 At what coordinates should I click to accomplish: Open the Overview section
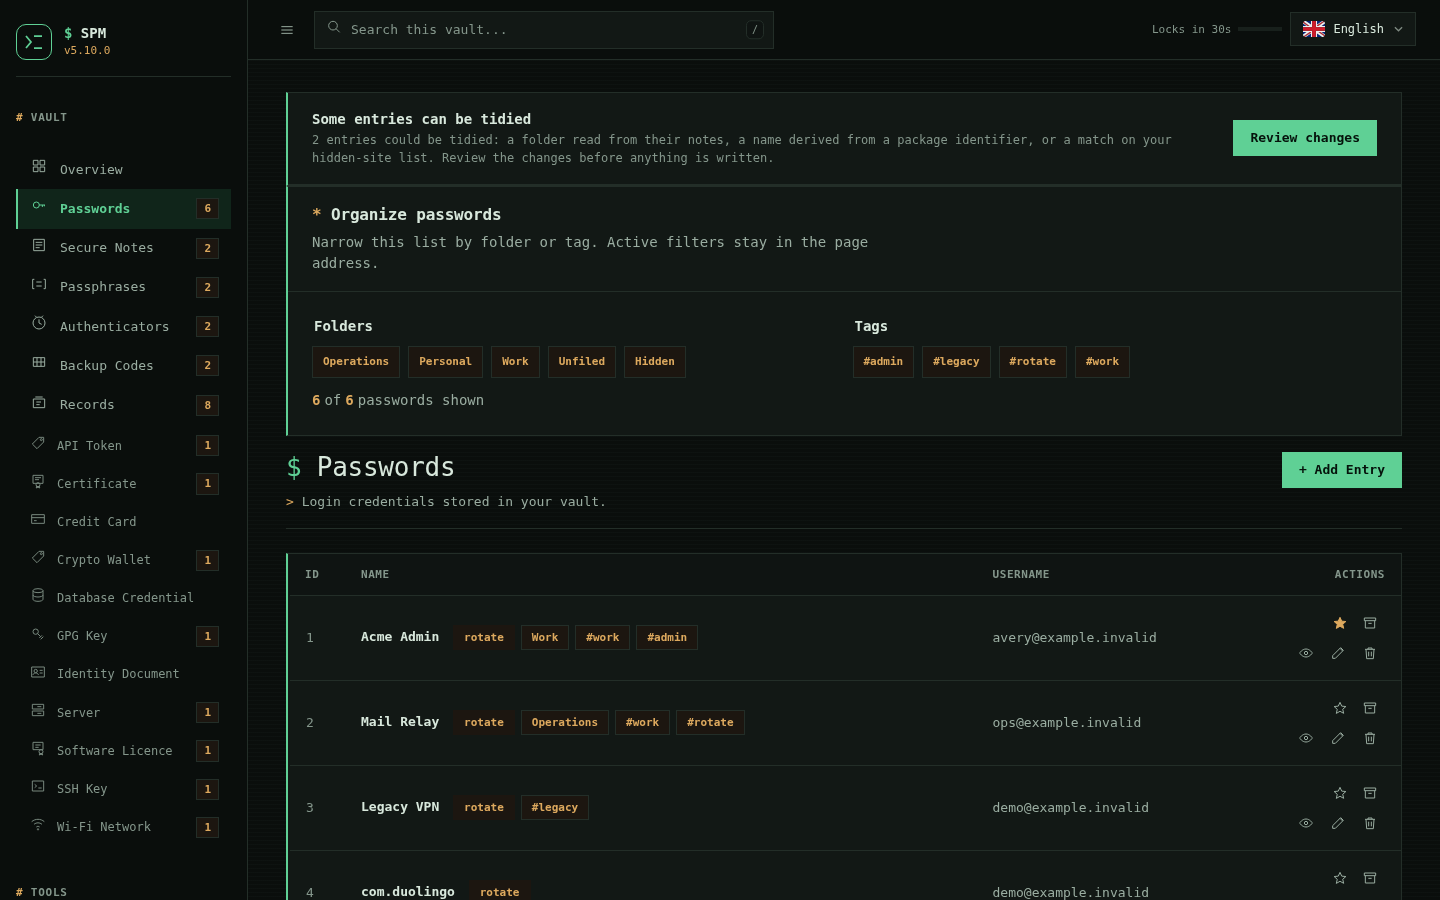point(124,169)
